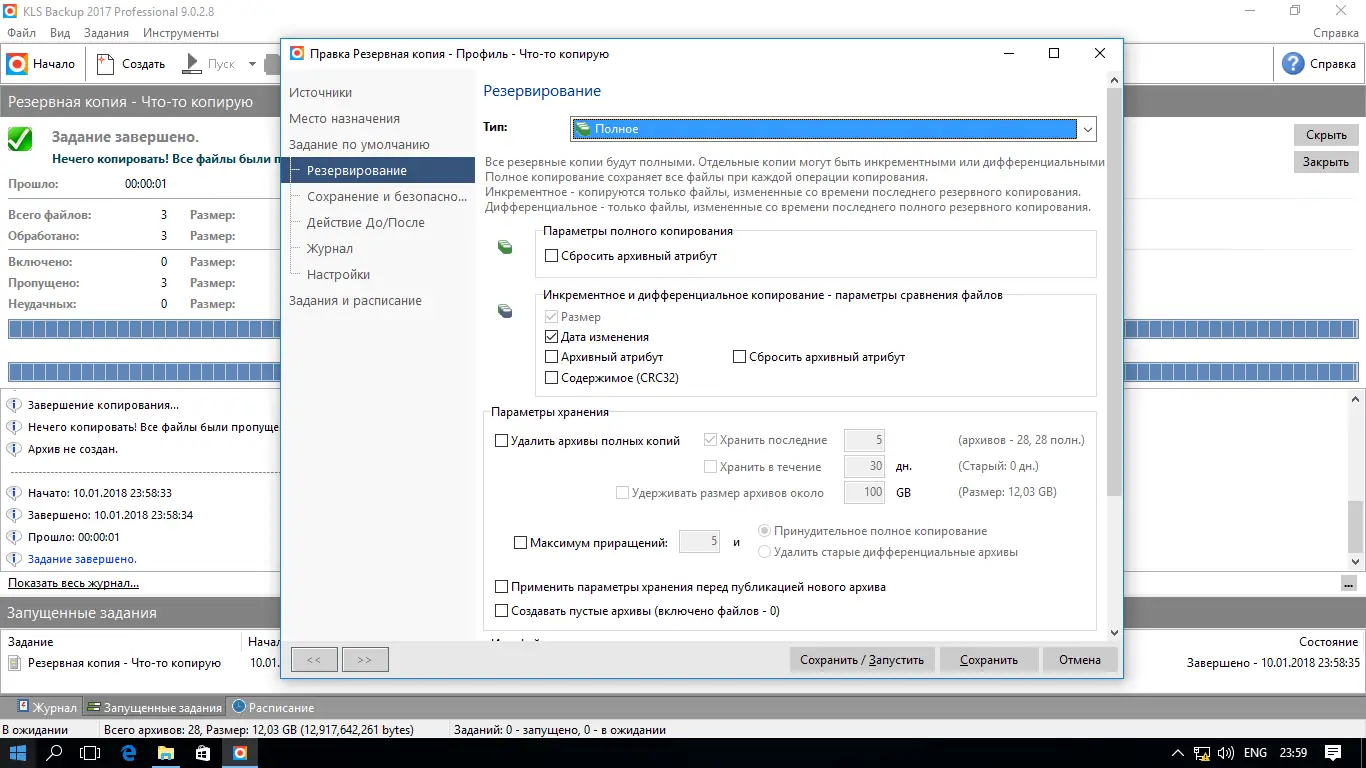Click the Пуск run icon in toolbar

193,64
